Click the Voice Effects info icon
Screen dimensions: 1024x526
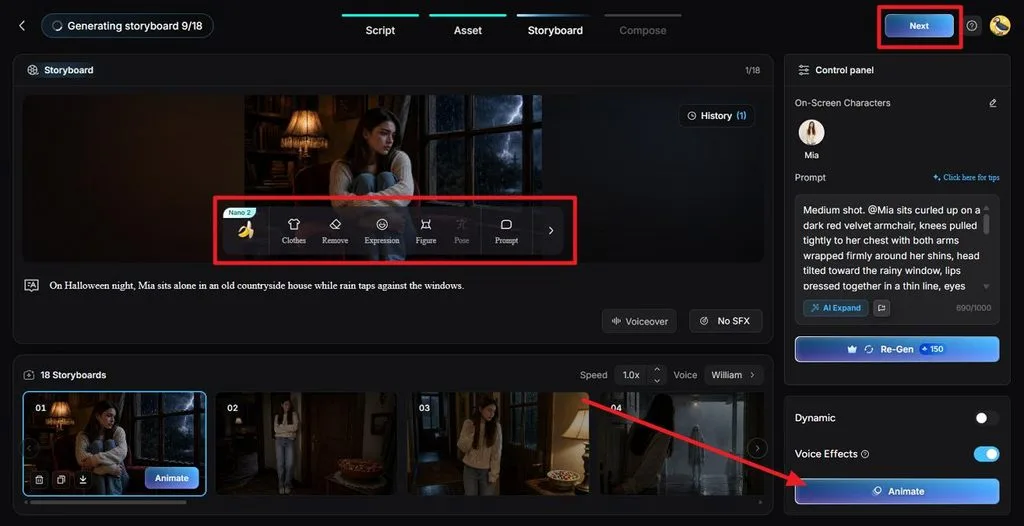coord(865,454)
